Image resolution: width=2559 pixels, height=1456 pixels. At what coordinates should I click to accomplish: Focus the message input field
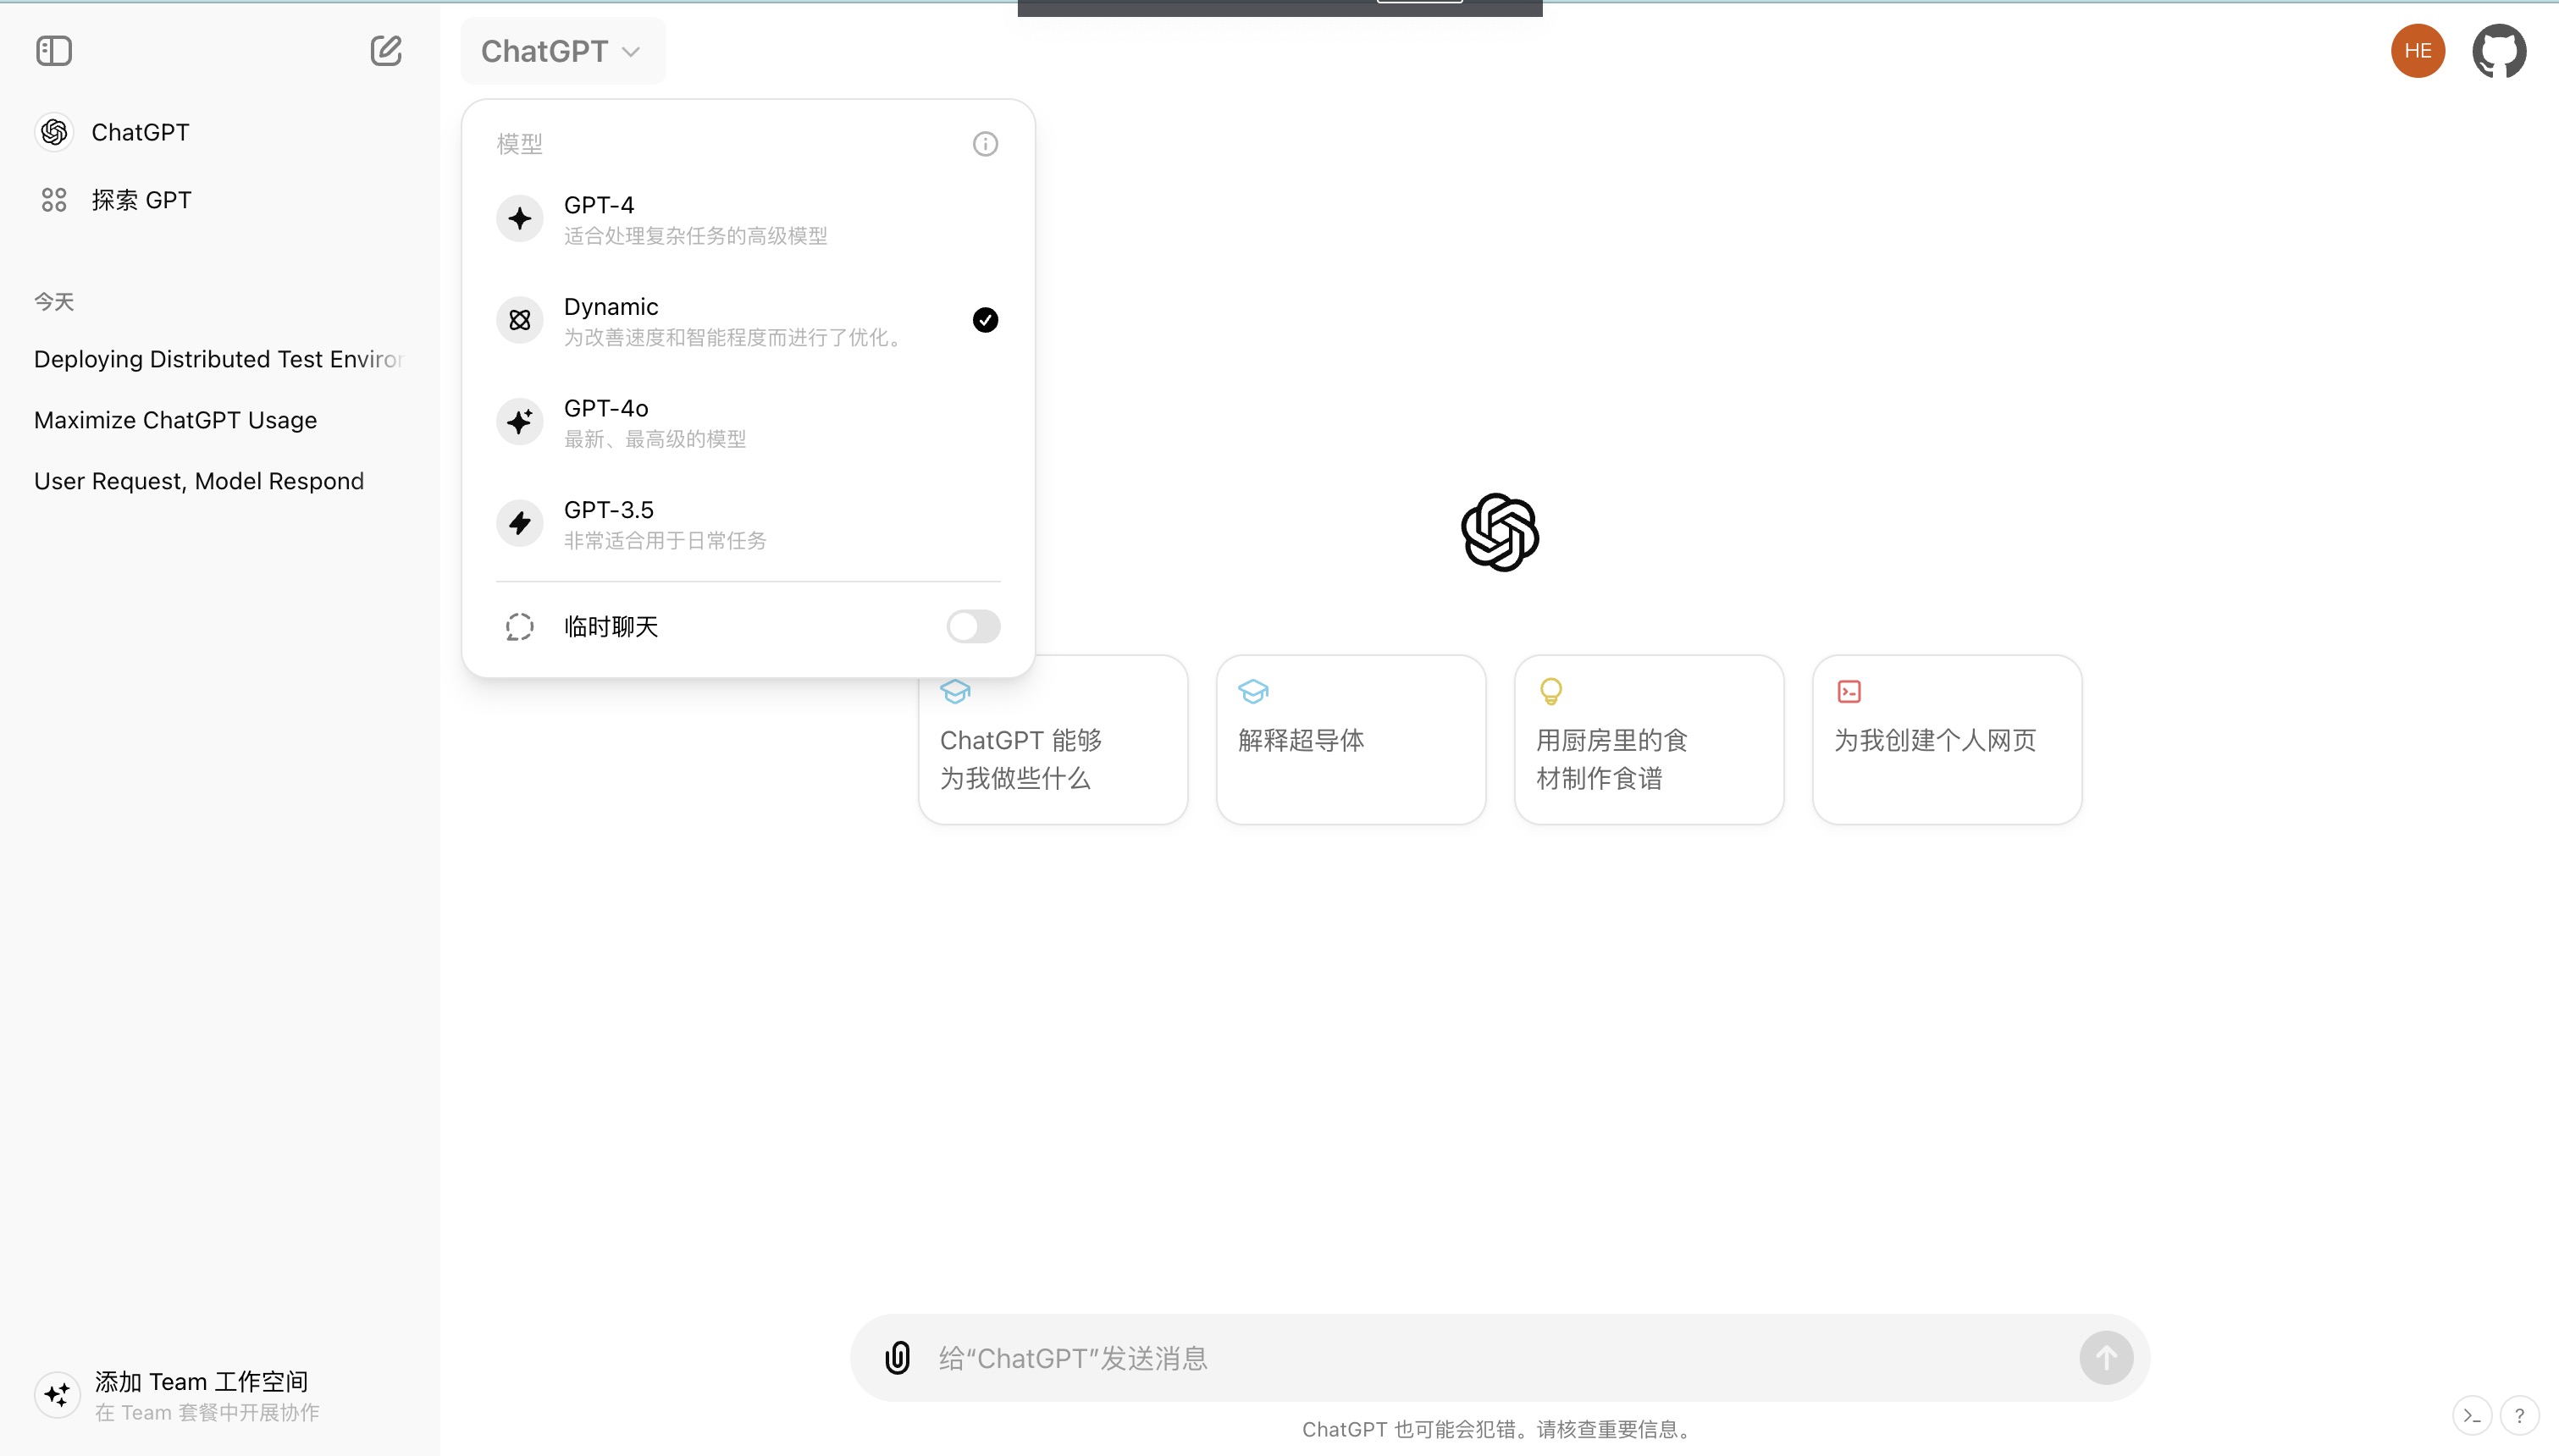pyautogui.click(x=1500, y=1358)
